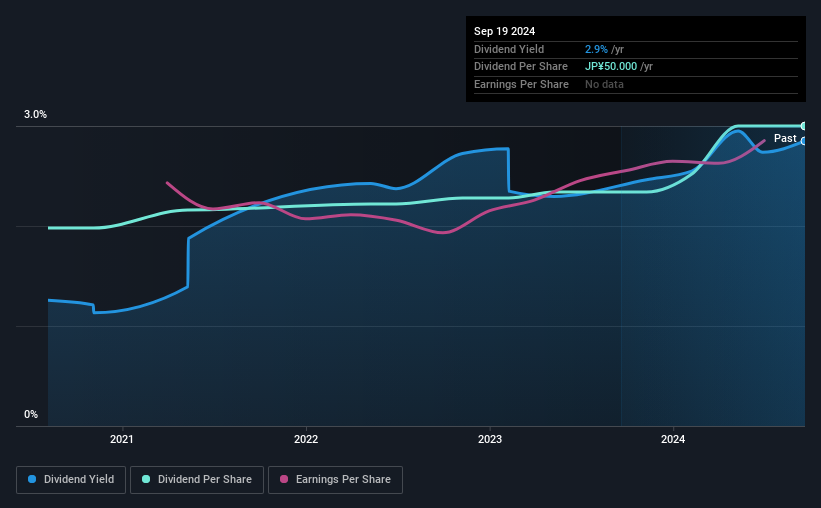Click the 0% y-axis label
Viewport: 821px width, 508px height.
coord(31,414)
